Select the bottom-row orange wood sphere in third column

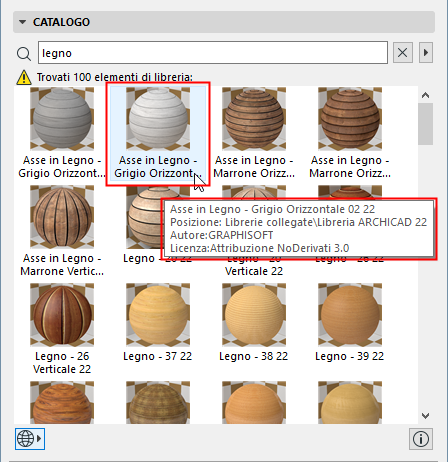click(254, 403)
